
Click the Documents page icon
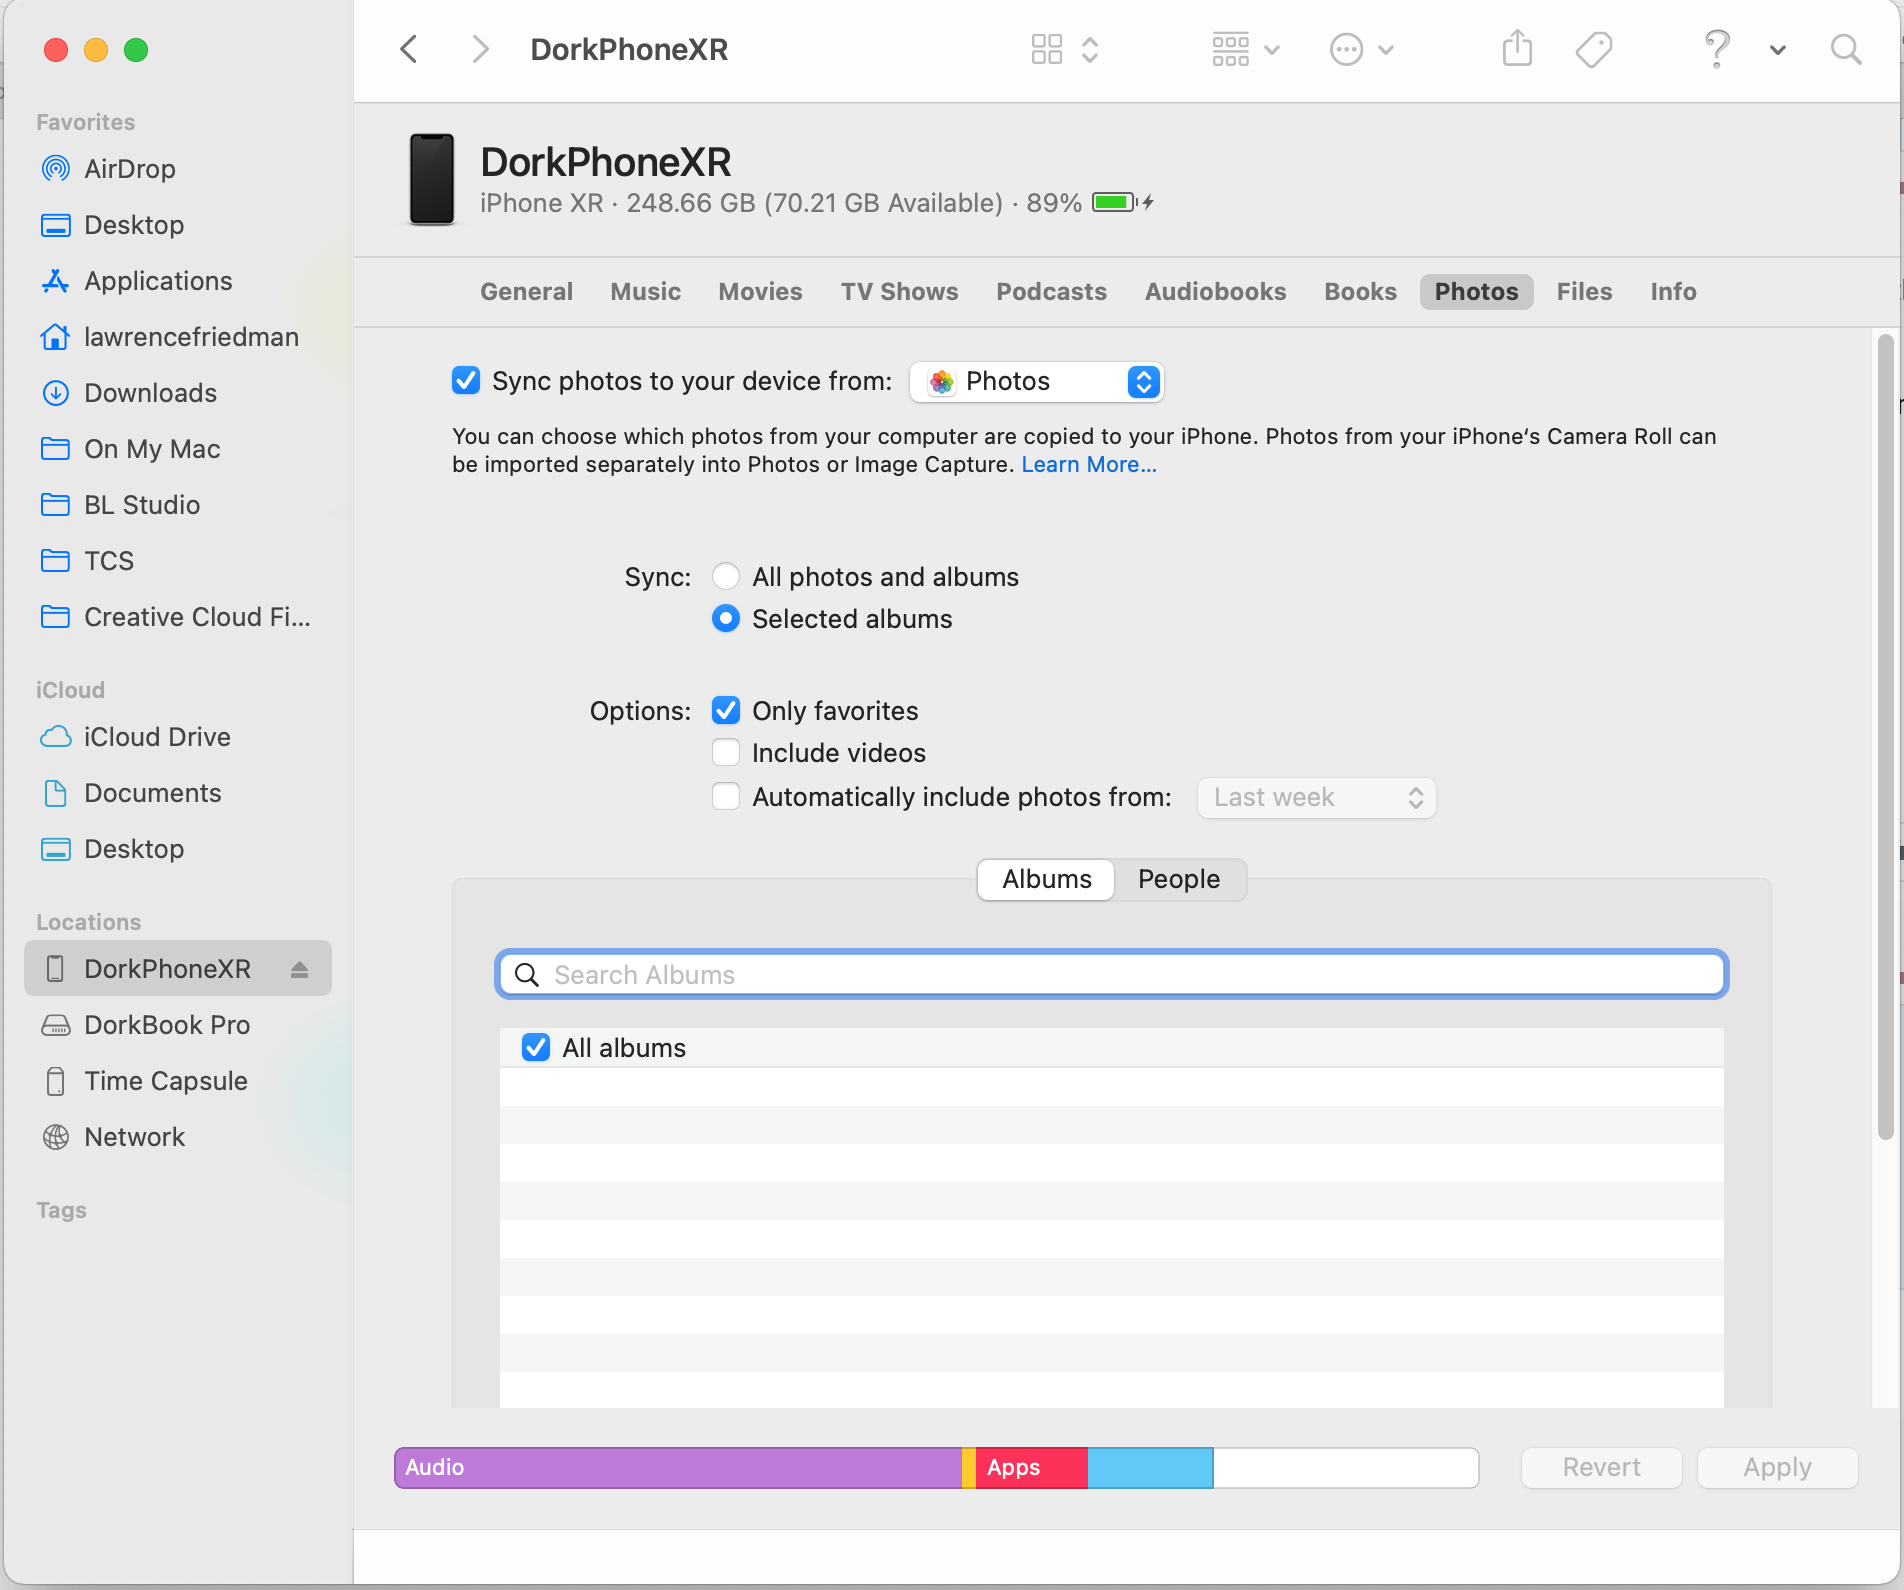tap(56, 793)
